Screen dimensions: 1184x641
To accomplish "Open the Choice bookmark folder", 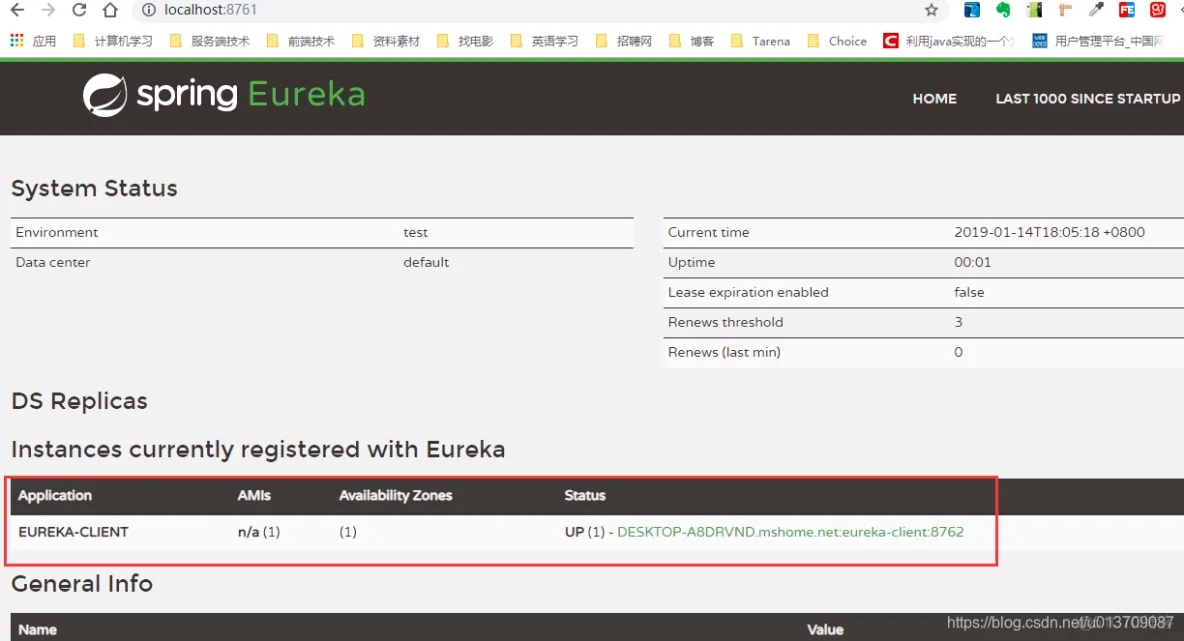I will [x=837, y=41].
